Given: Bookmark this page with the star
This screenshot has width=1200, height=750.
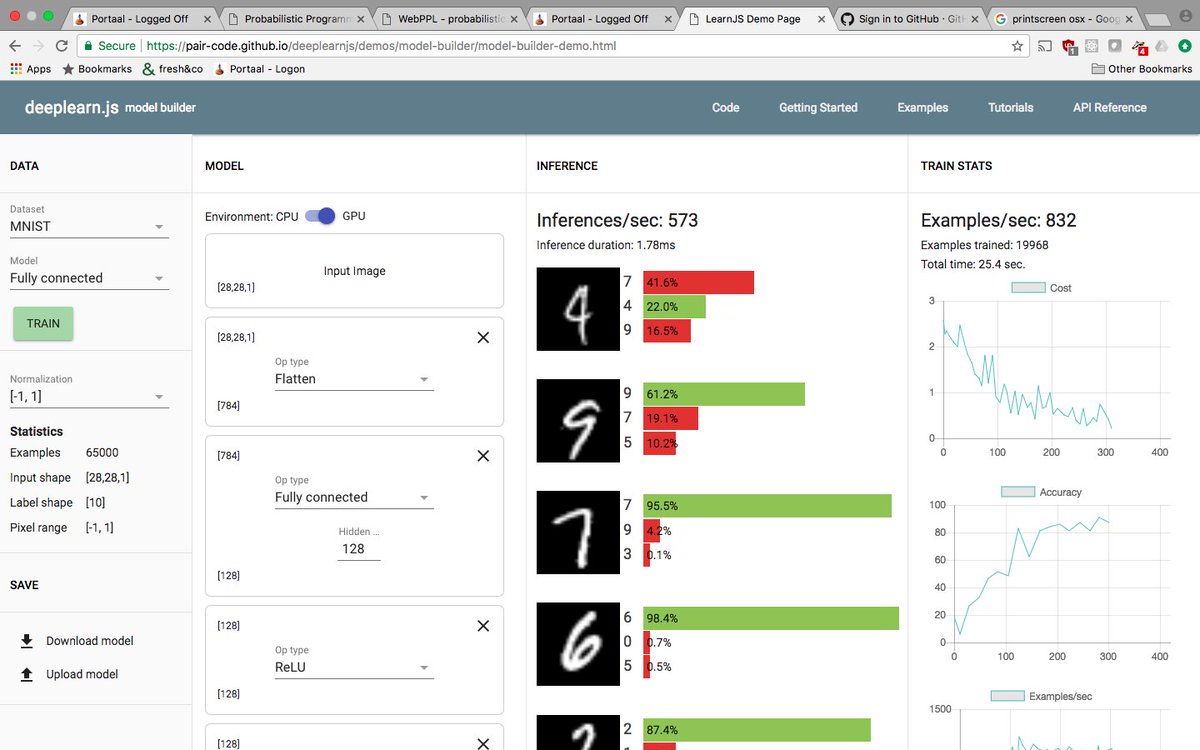Looking at the screenshot, I should click(1017, 46).
